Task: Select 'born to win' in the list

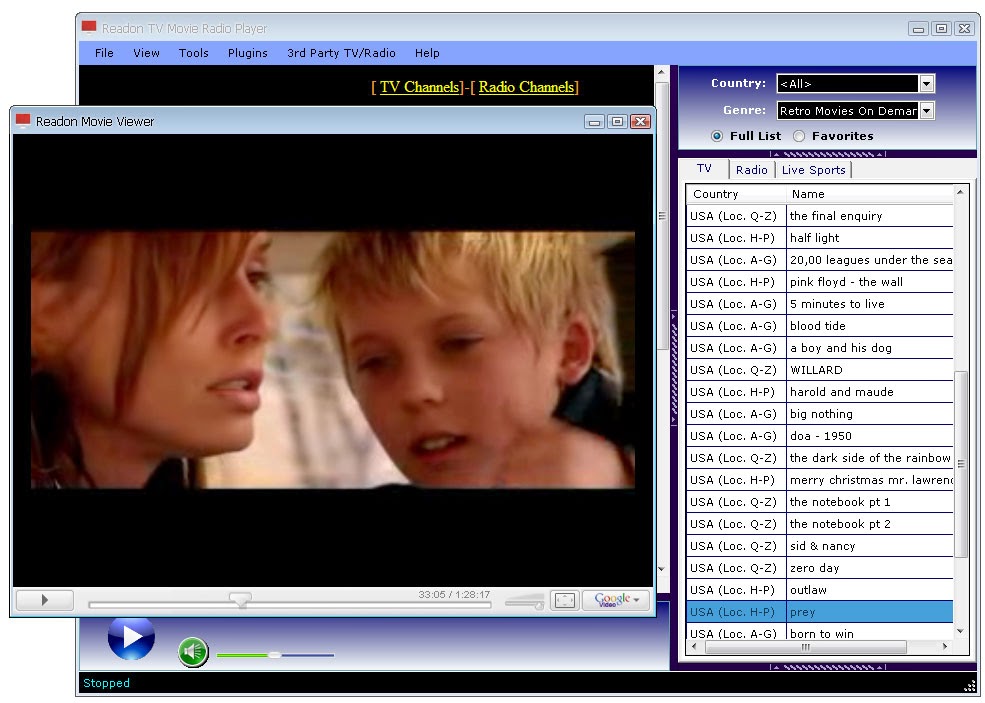Action: (x=819, y=633)
